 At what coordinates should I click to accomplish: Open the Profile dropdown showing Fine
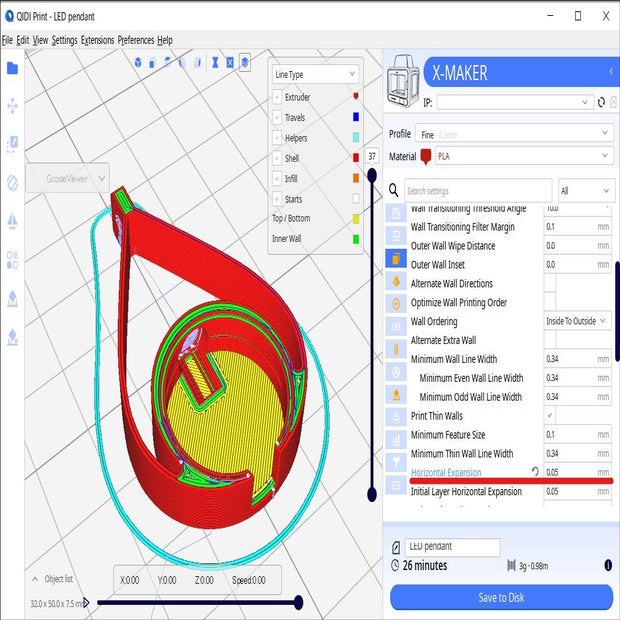click(x=514, y=133)
